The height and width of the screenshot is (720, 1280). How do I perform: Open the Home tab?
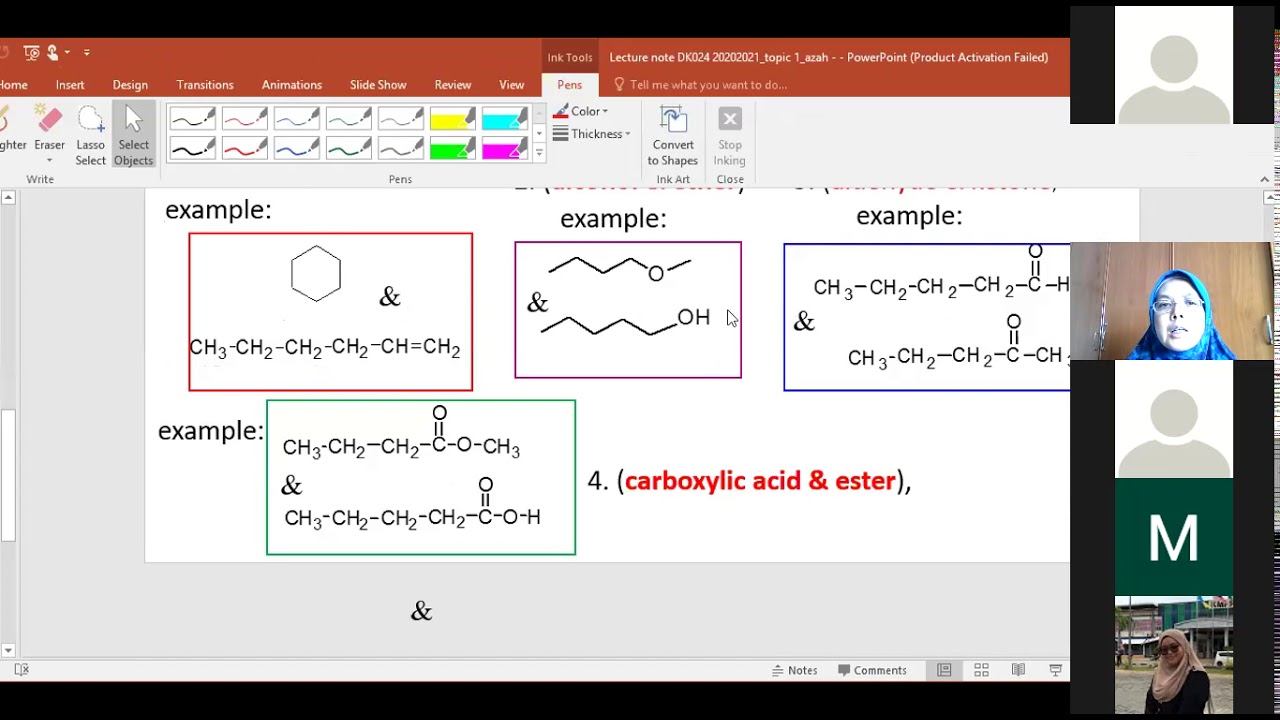point(13,85)
